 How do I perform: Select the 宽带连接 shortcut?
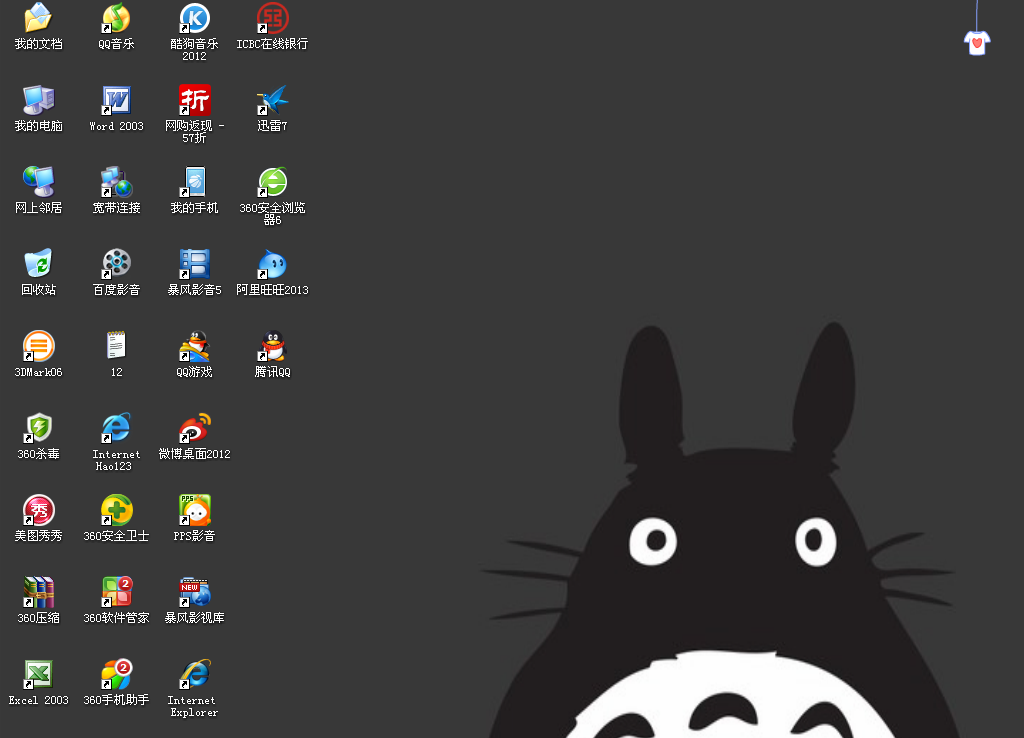coord(116,182)
